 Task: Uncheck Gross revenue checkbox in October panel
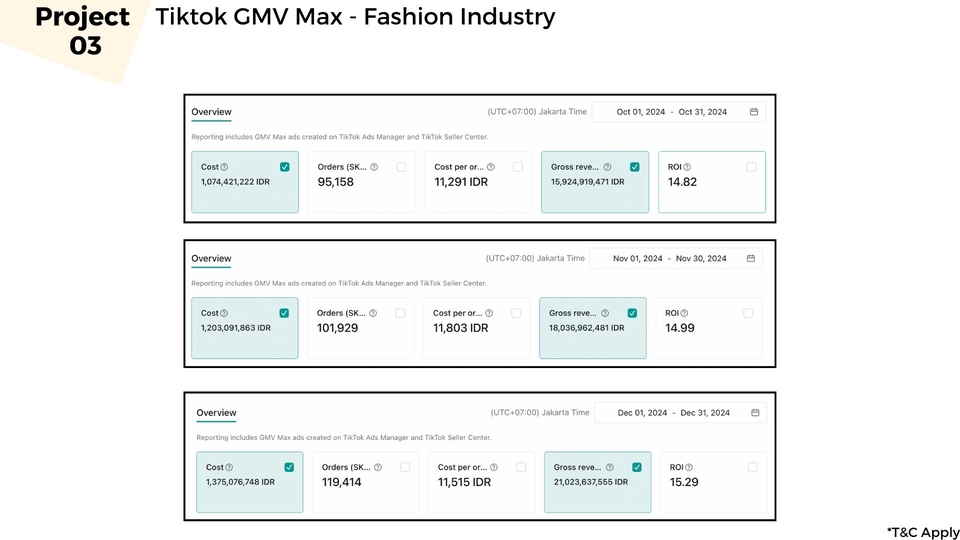pyautogui.click(x=634, y=167)
